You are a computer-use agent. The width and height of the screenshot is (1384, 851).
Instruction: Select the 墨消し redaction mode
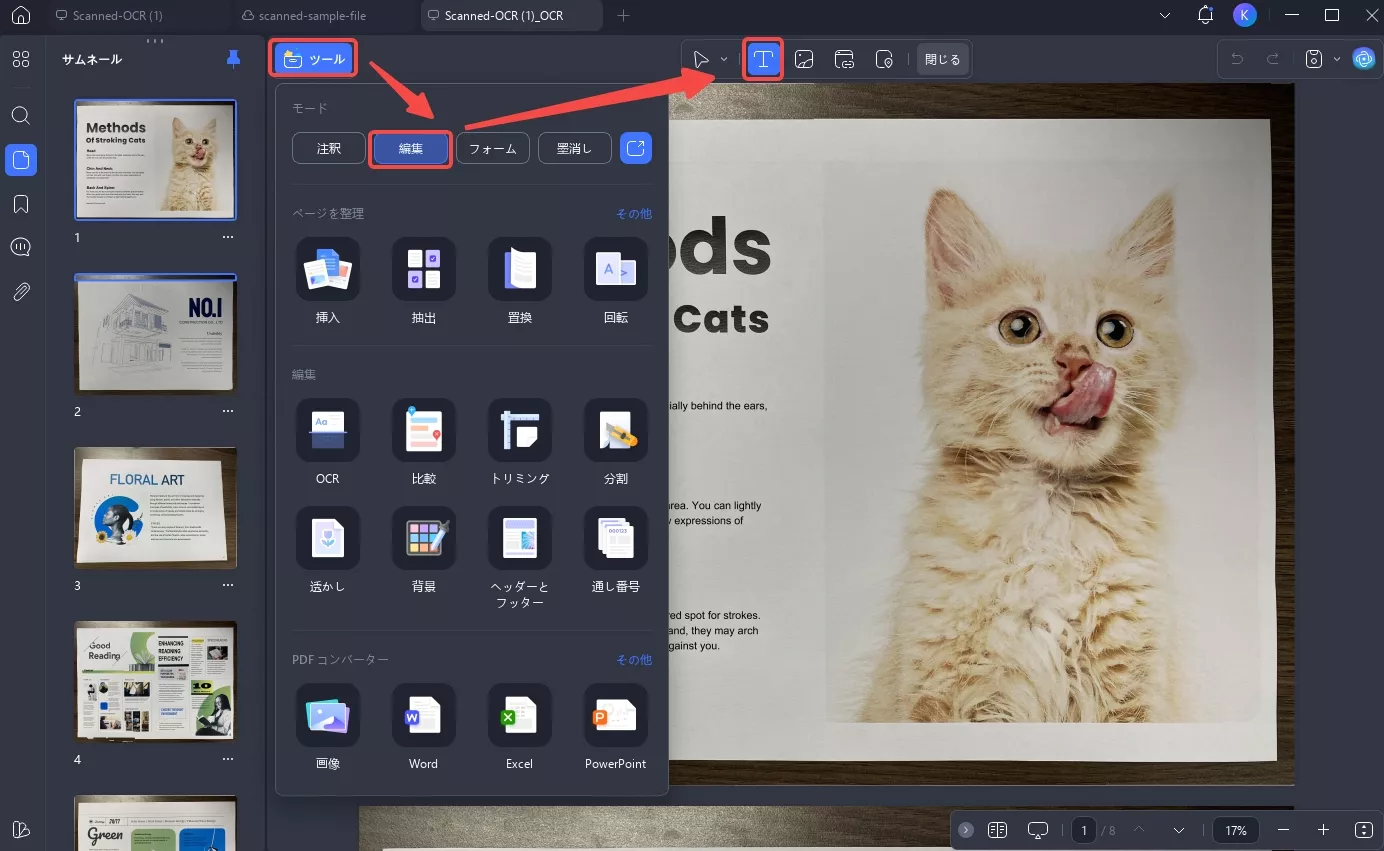[x=574, y=148]
